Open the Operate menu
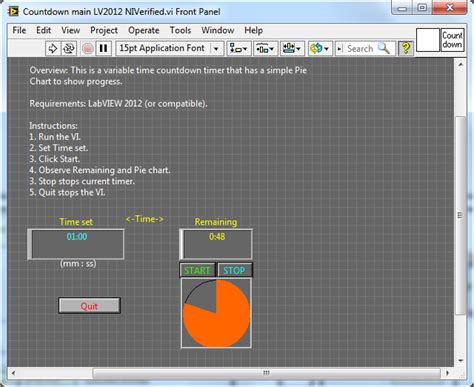The height and width of the screenshot is (387, 474). 144,30
